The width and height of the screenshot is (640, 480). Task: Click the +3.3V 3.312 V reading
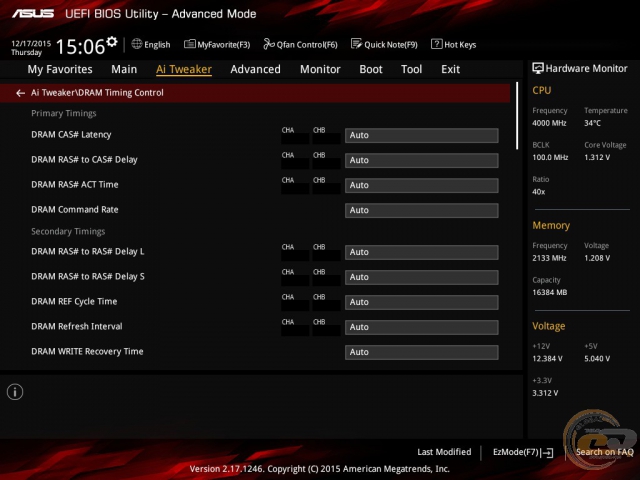point(545,393)
